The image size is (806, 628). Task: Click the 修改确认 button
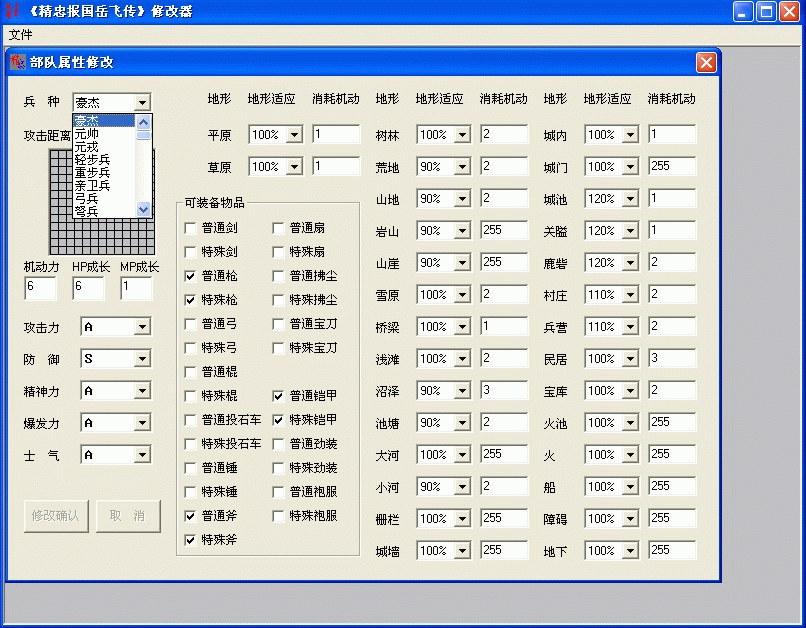(56, 516)
